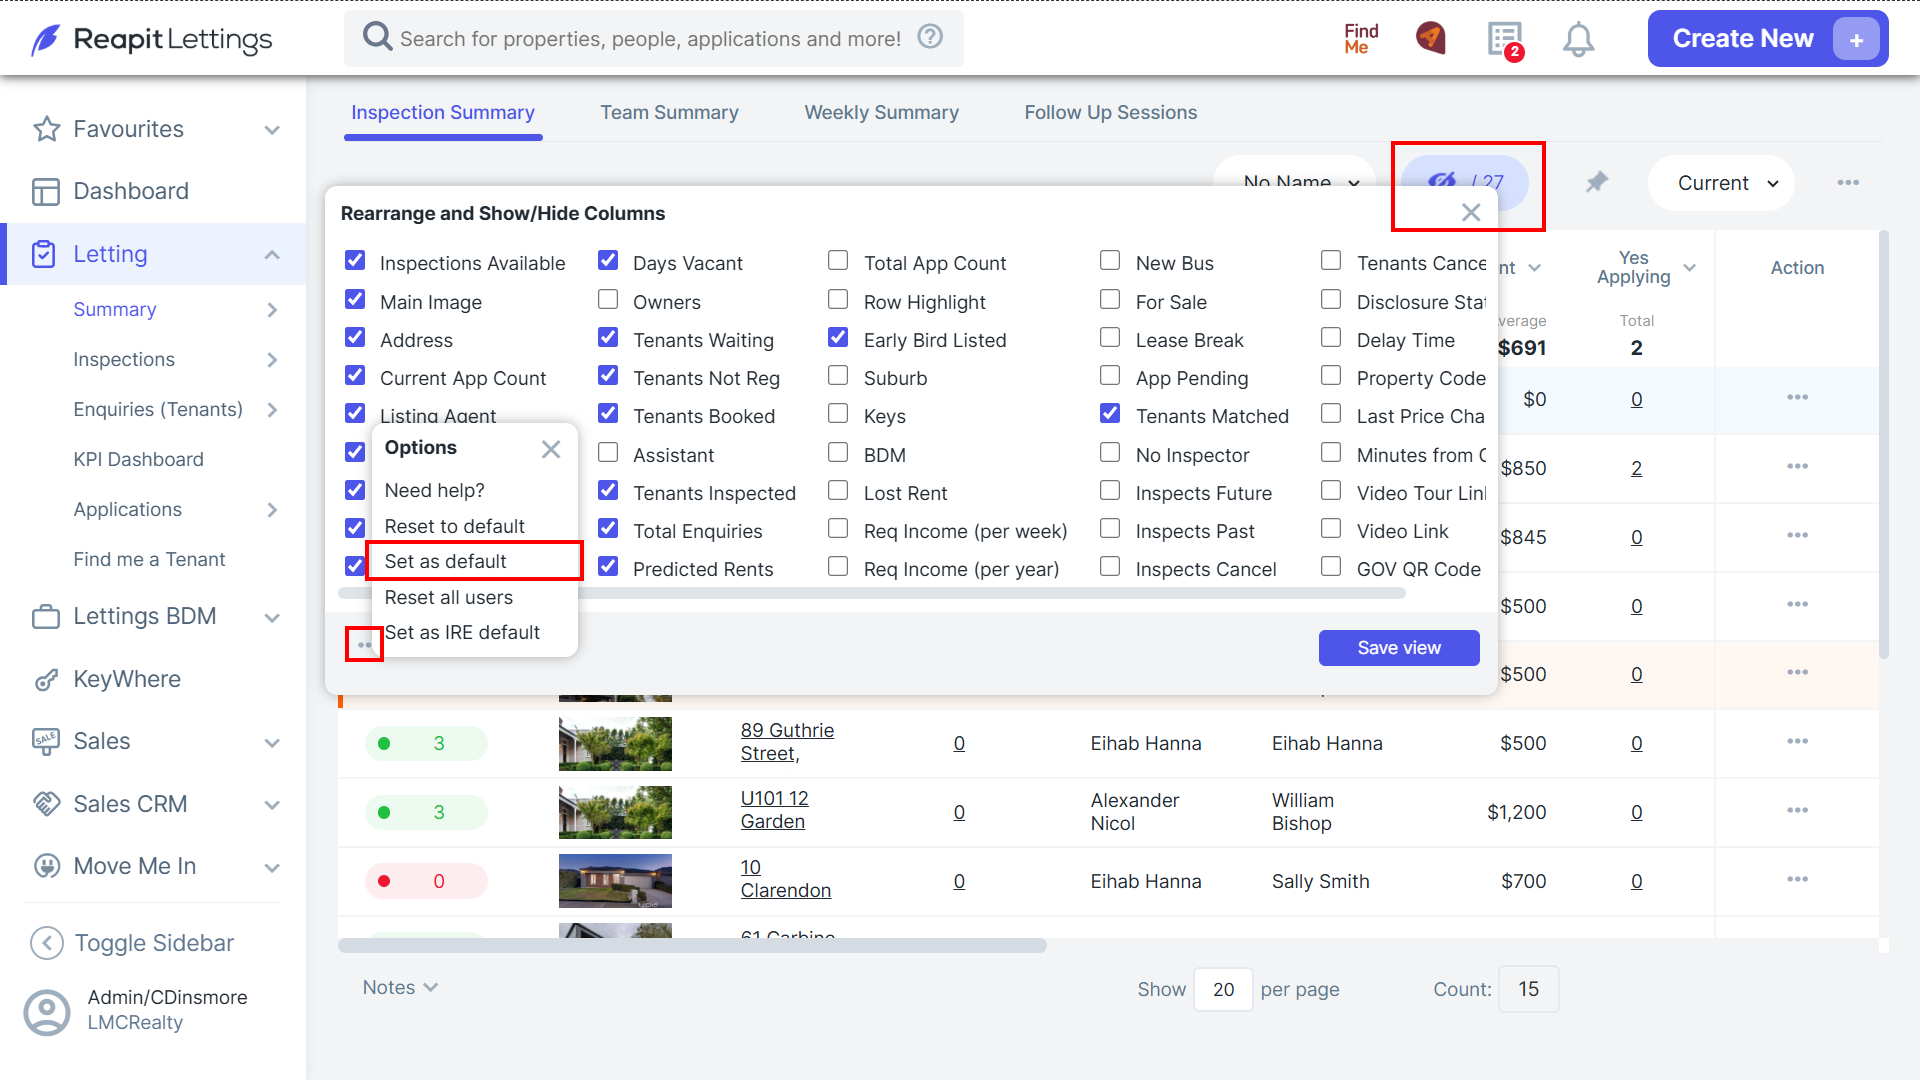The height and width of the screenshot is (1080, 1920).
Task: Enable the Delay Time column
Action: point(1331,338)
